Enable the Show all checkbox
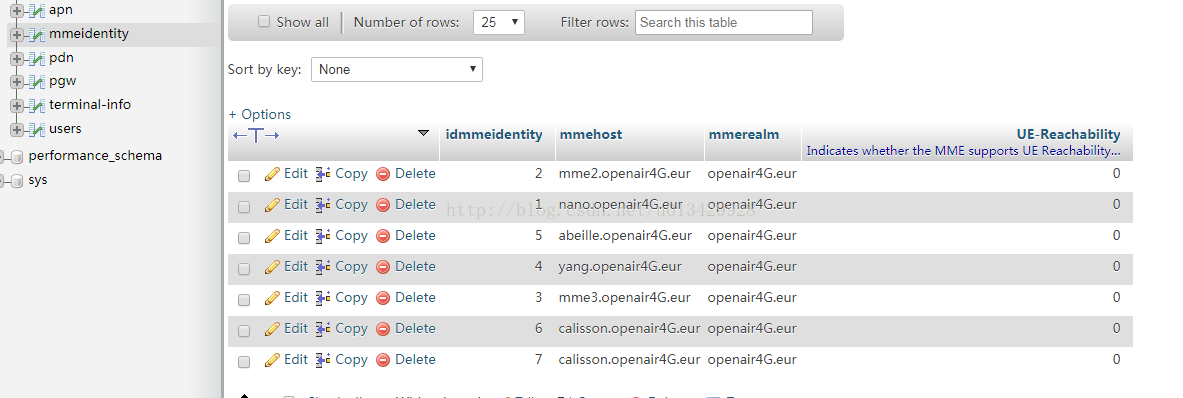The width and height of the screenshot is (1183, 398). click(264, 22)
